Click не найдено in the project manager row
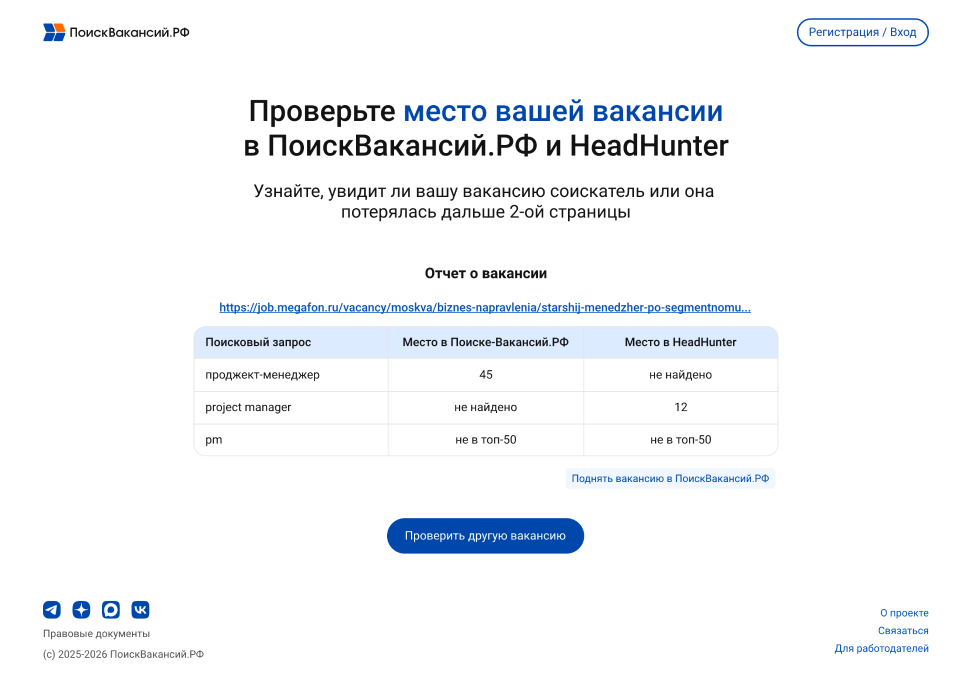This screenshot has width=972, height=678. pos(485,407)
